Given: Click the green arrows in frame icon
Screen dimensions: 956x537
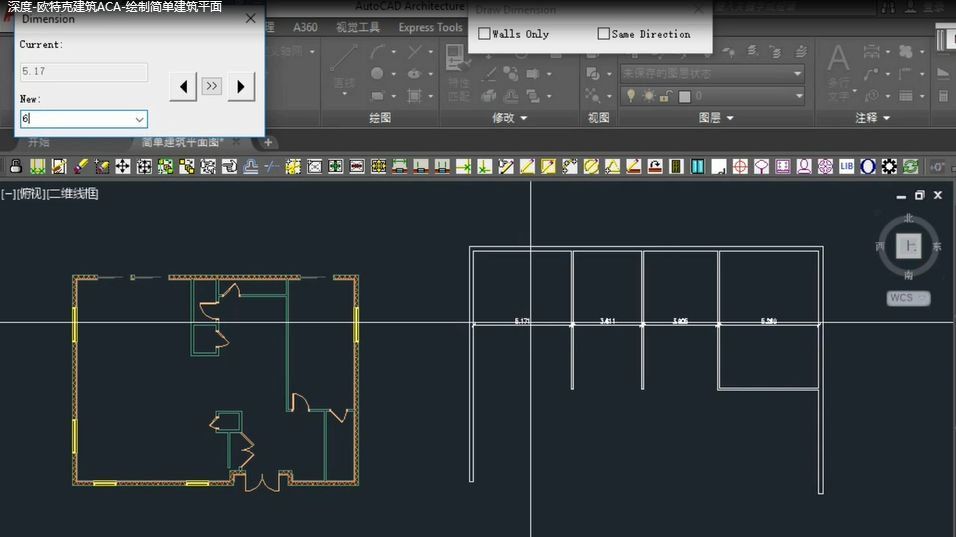Looking at the screenshot, I should (336, 166).
